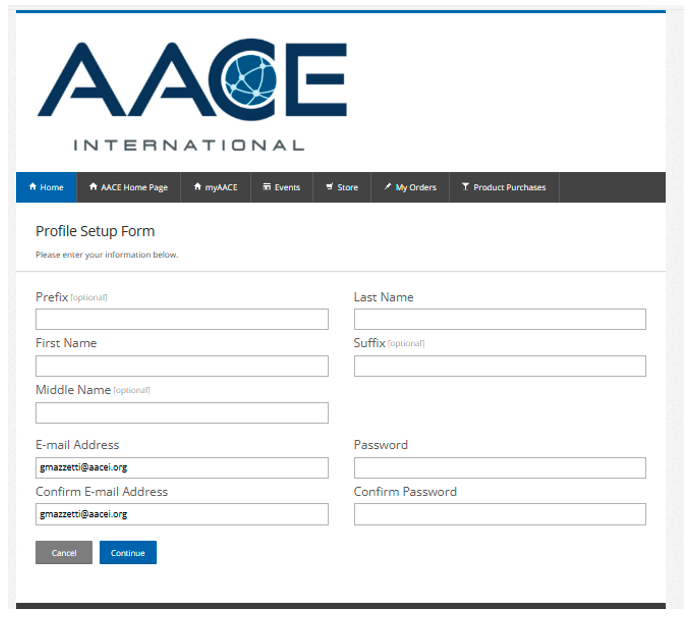Click the Confirm Password field label
697x625 pixels.
point(405,492)
